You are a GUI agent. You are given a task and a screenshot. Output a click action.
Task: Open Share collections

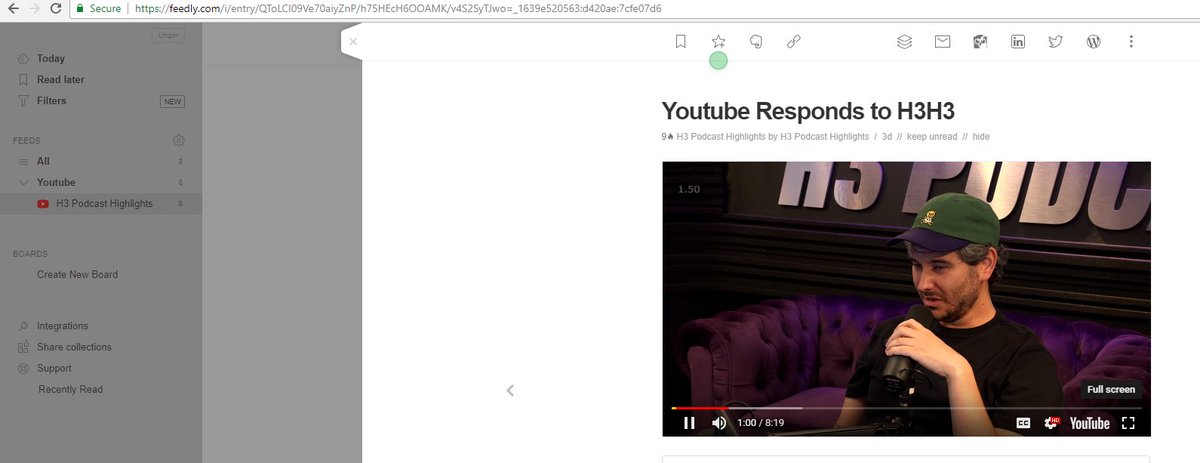click(74, 347)
